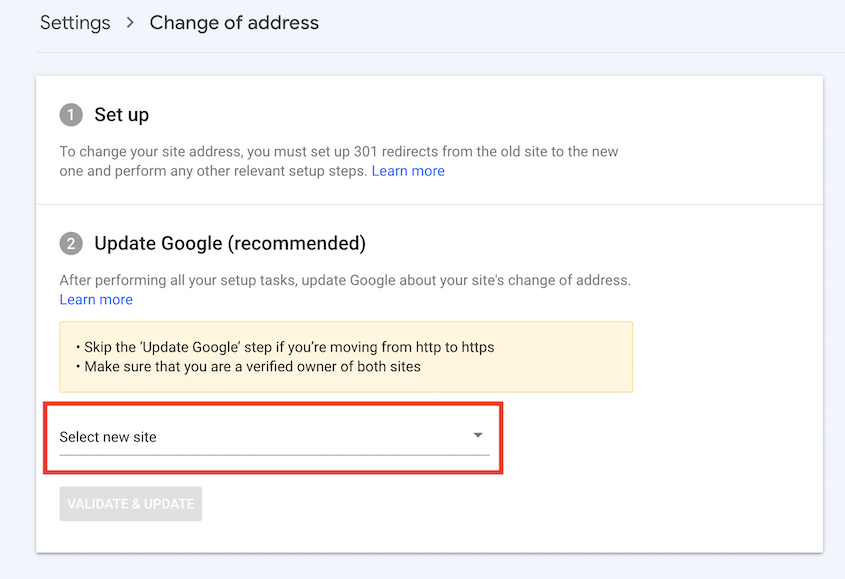Click the Select new site input field
Image resolution: width=845 pixels, height=579 pixels.
click(x=200, y=437)
